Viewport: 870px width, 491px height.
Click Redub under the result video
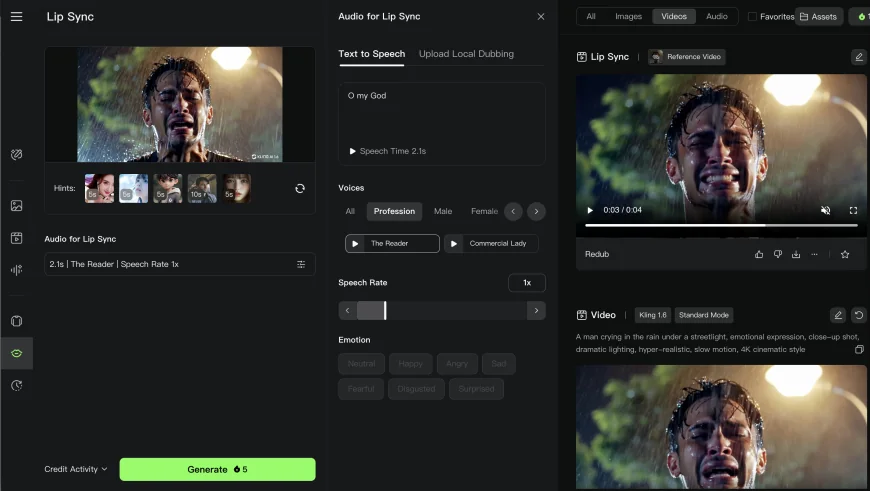(x=597, y=254)
